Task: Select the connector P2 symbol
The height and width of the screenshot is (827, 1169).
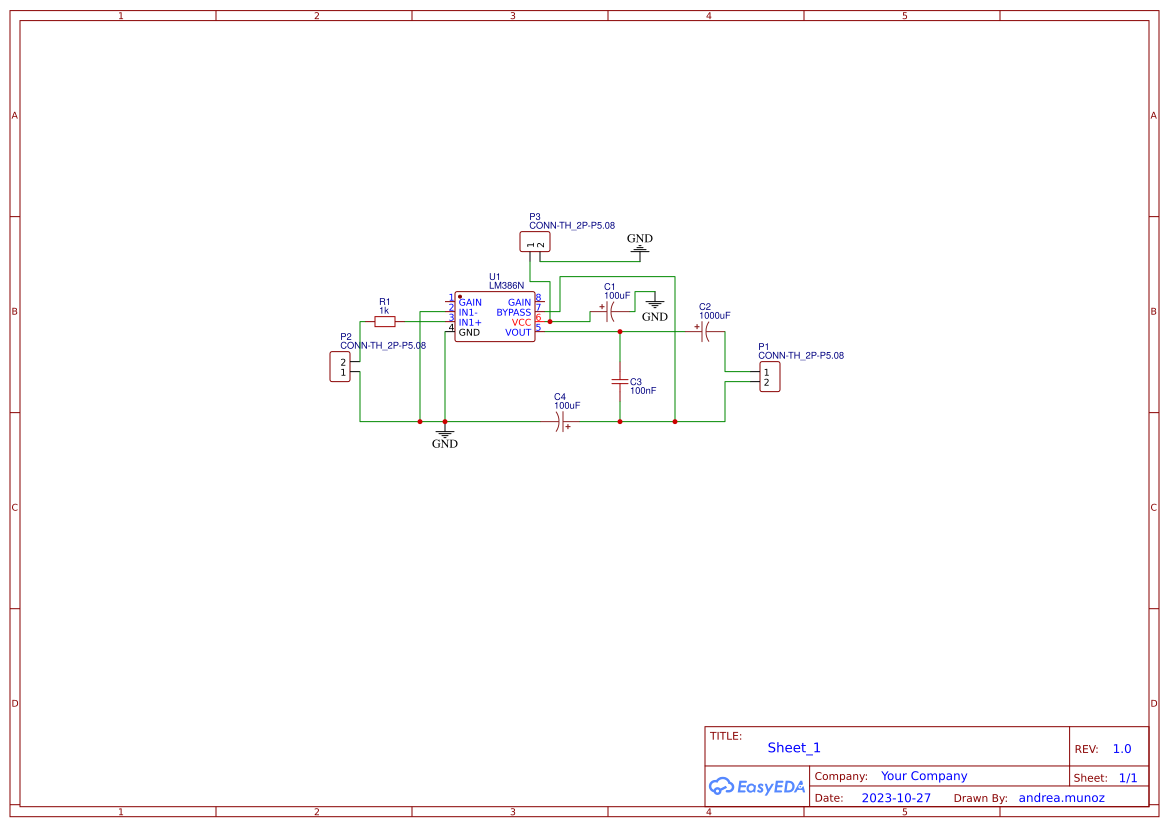Action: coord(340,366)
